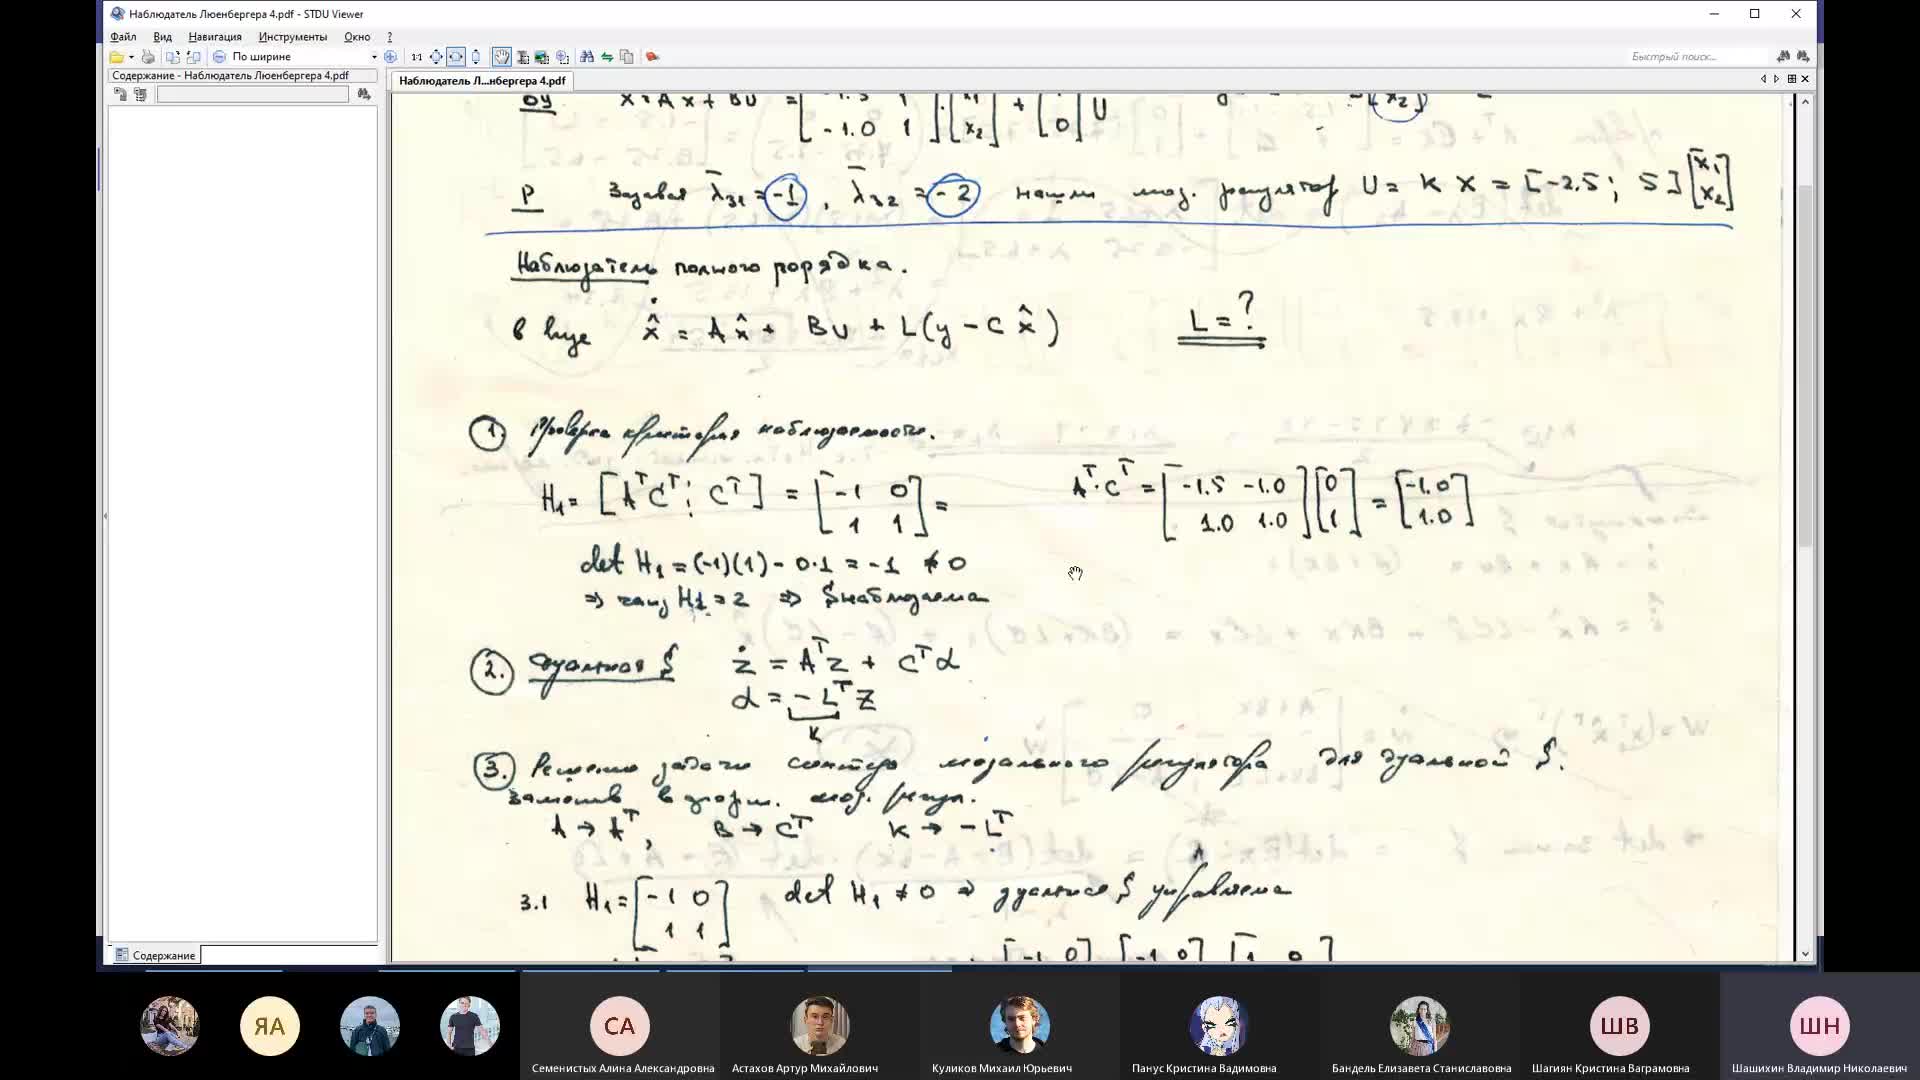Open the Инструменты menu
This screenshot has height=1080, width=1920.
pyautogui.click(x=292, y=37)
